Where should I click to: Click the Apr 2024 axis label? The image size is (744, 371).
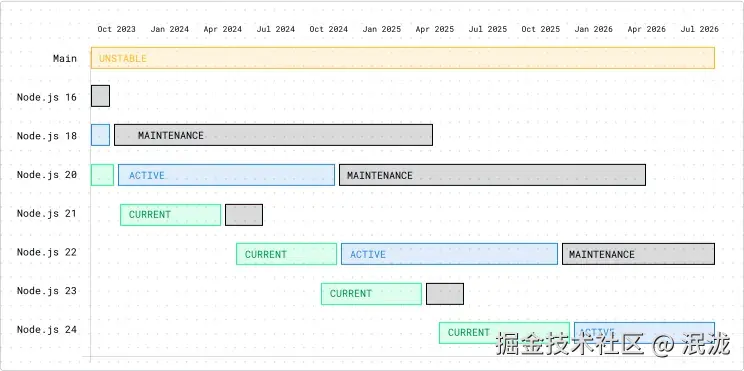click(x=223, y=29)
